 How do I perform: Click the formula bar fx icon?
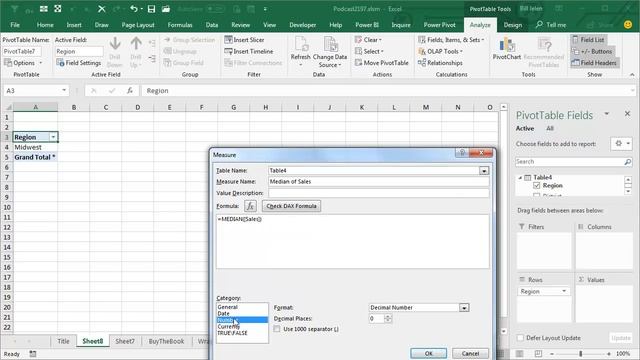(130, 91)
